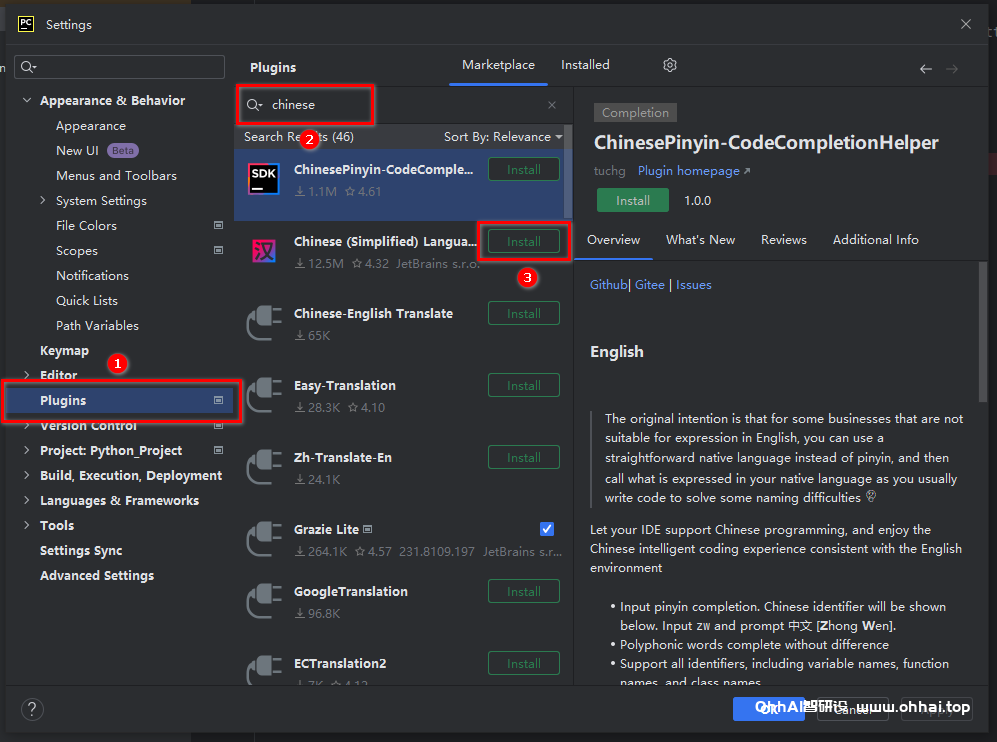Open the help question mark icon
The width and height of the screenshot is (997, 742).
click(x=32, y=708)
